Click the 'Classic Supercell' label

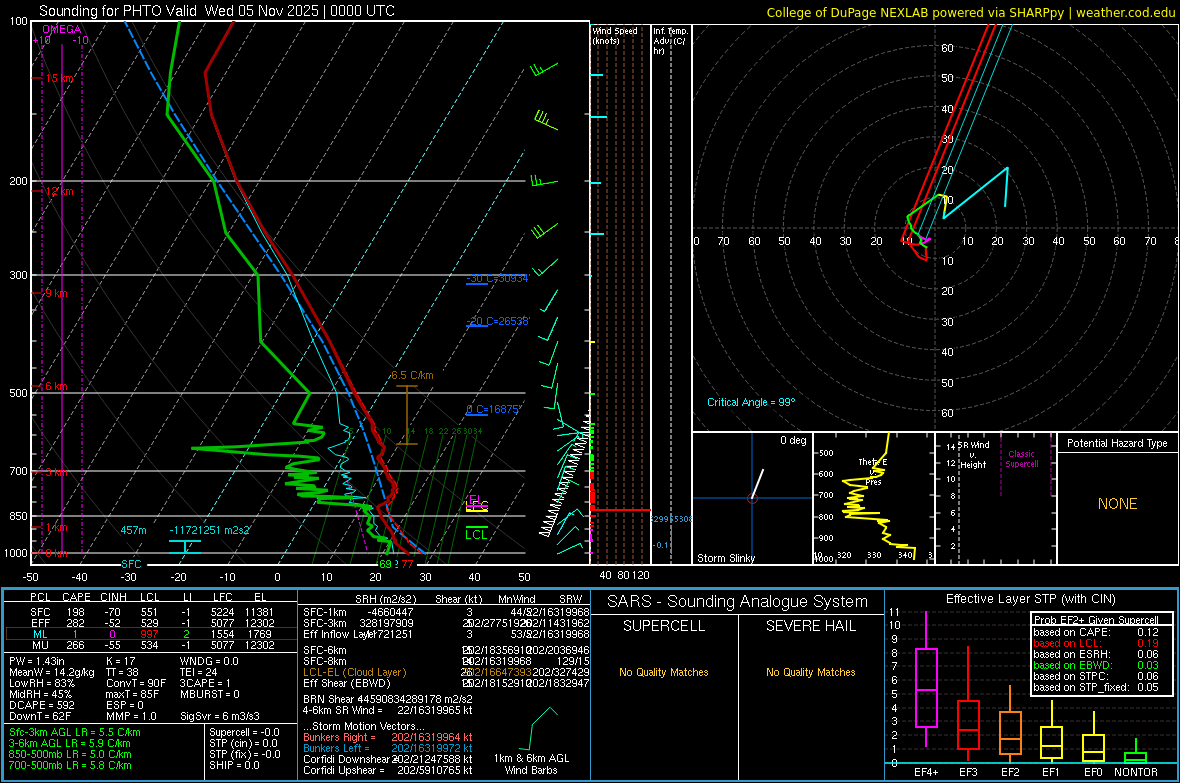[1022, 459]
